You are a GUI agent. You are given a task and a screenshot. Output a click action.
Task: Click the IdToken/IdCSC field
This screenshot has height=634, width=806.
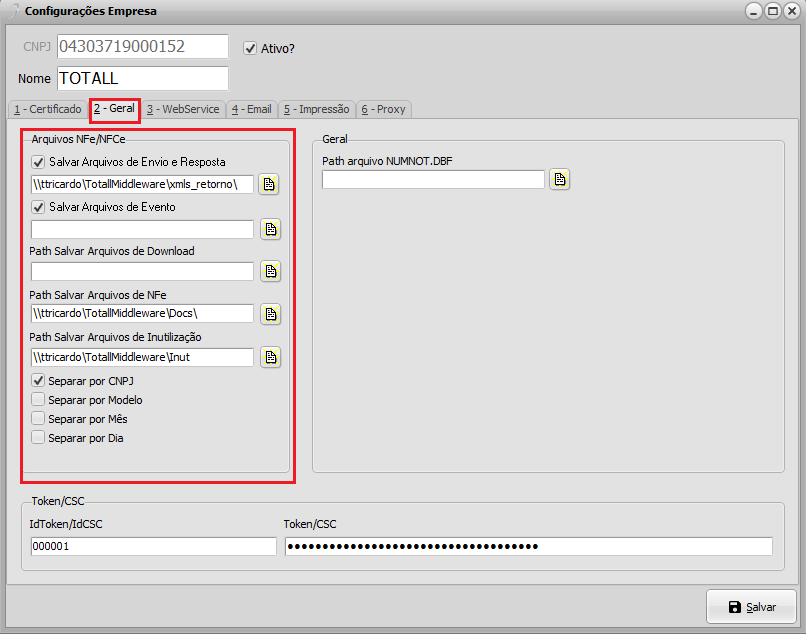click(154, 546)
